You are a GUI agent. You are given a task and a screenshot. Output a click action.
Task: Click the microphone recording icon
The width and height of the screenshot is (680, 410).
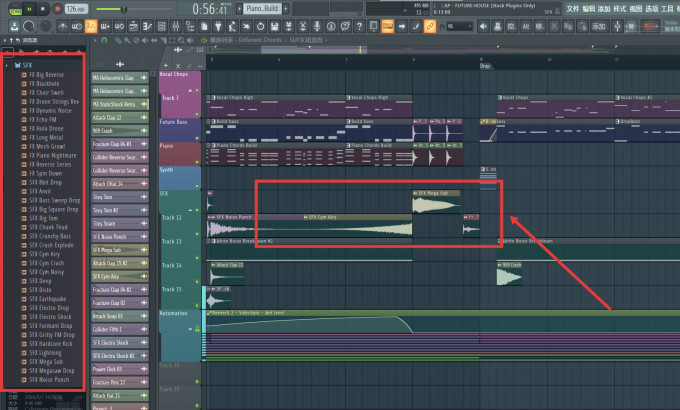pyautogui.click(x=317, y=26)
